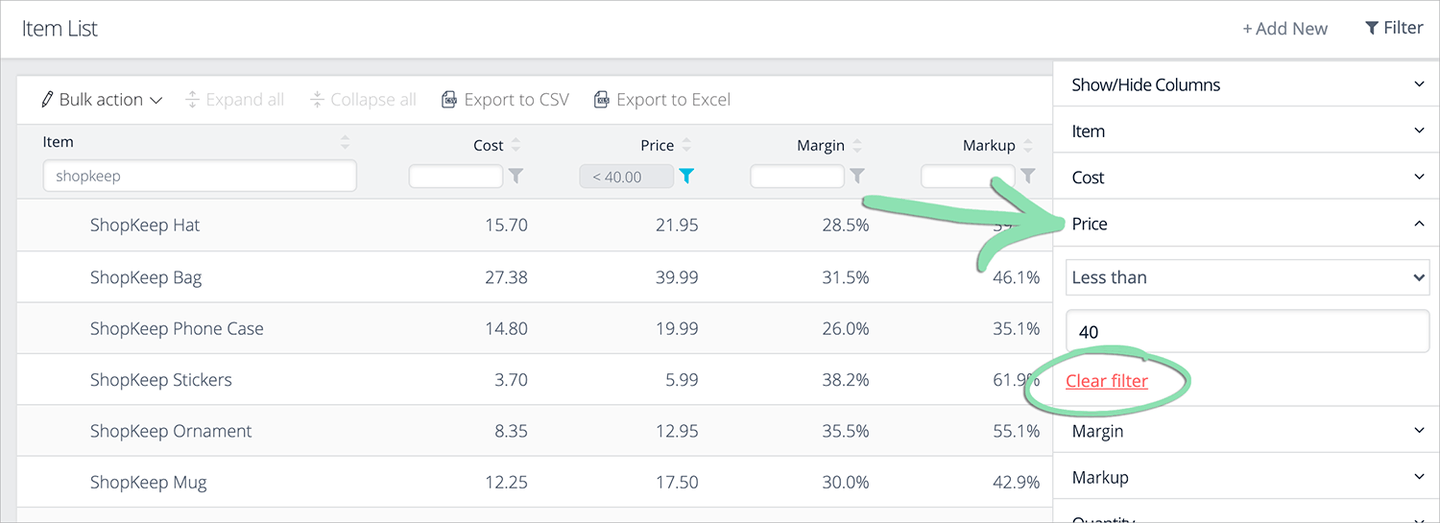
Task: Click the Export to CSV button
Action: click(x=506, y=99)
